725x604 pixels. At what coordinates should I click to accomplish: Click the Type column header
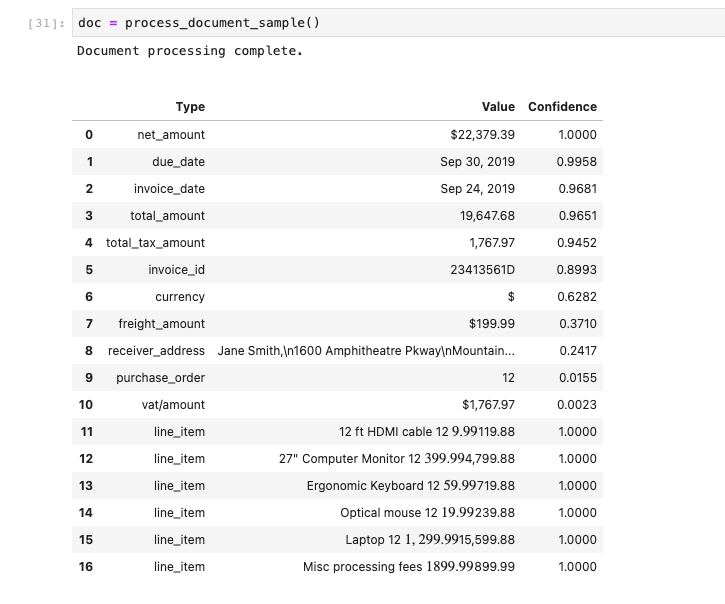190,107
